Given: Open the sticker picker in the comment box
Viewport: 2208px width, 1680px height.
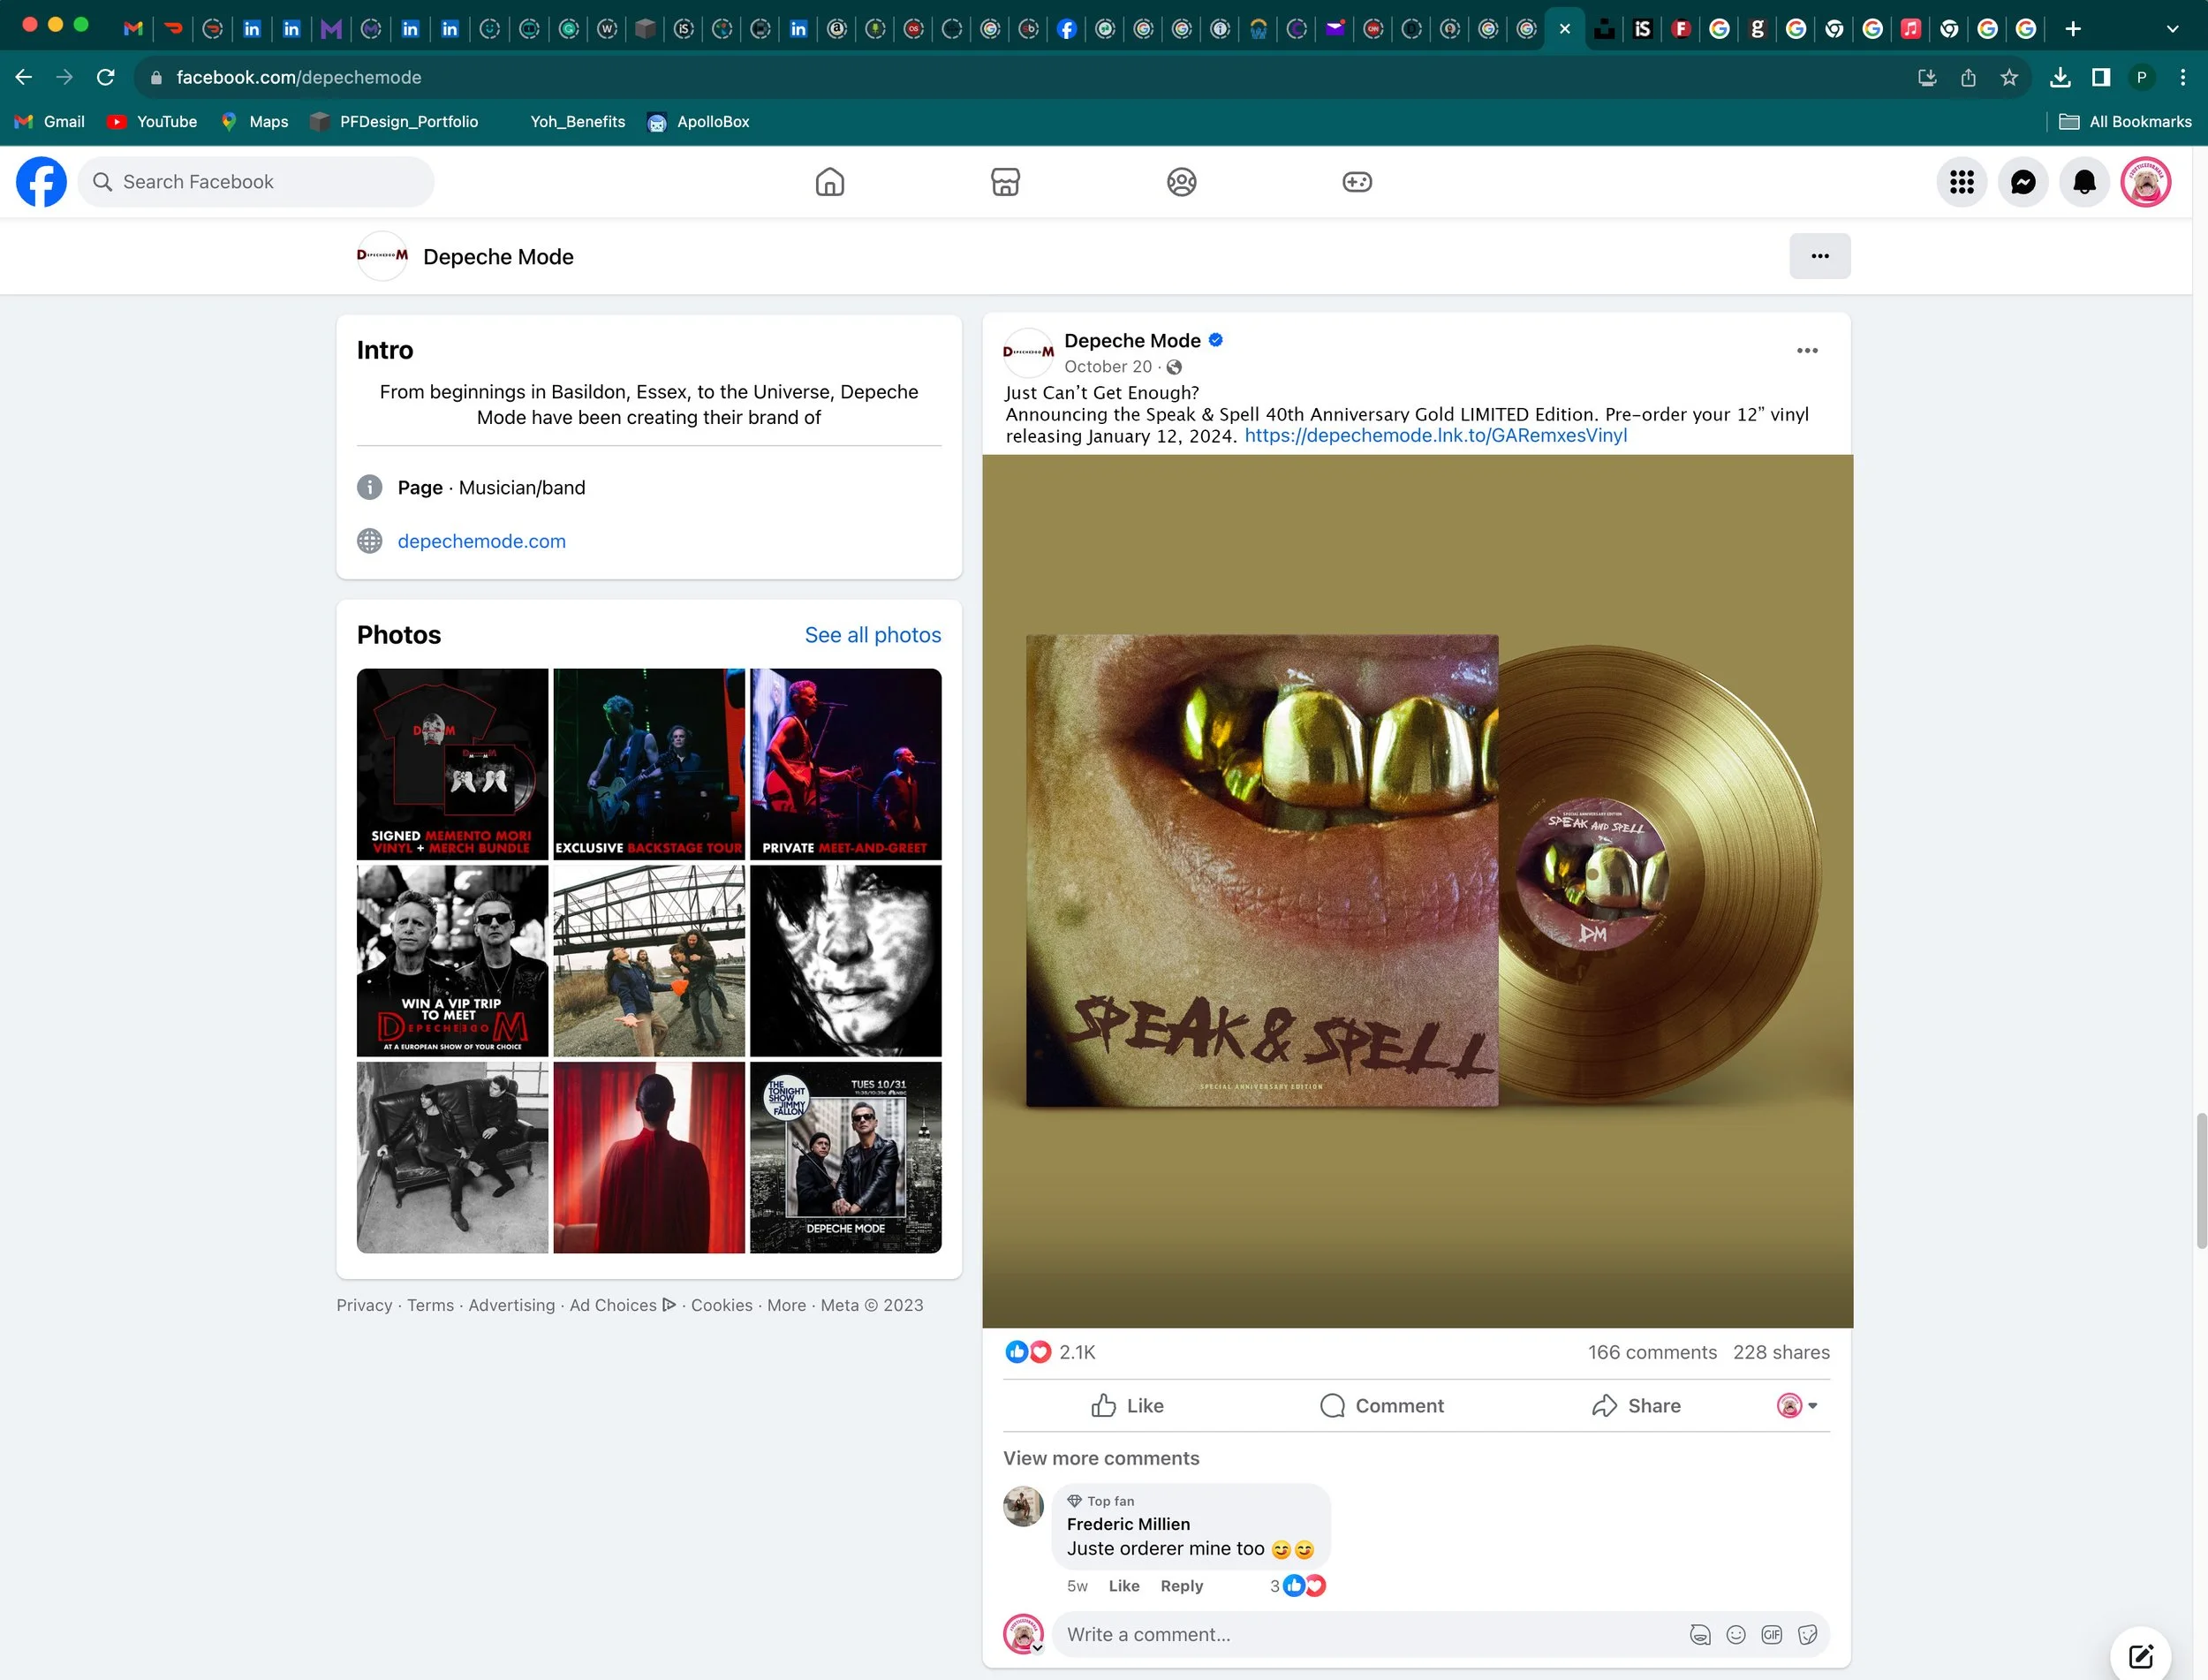Looking at the screenshot, I should 1807,1634.
